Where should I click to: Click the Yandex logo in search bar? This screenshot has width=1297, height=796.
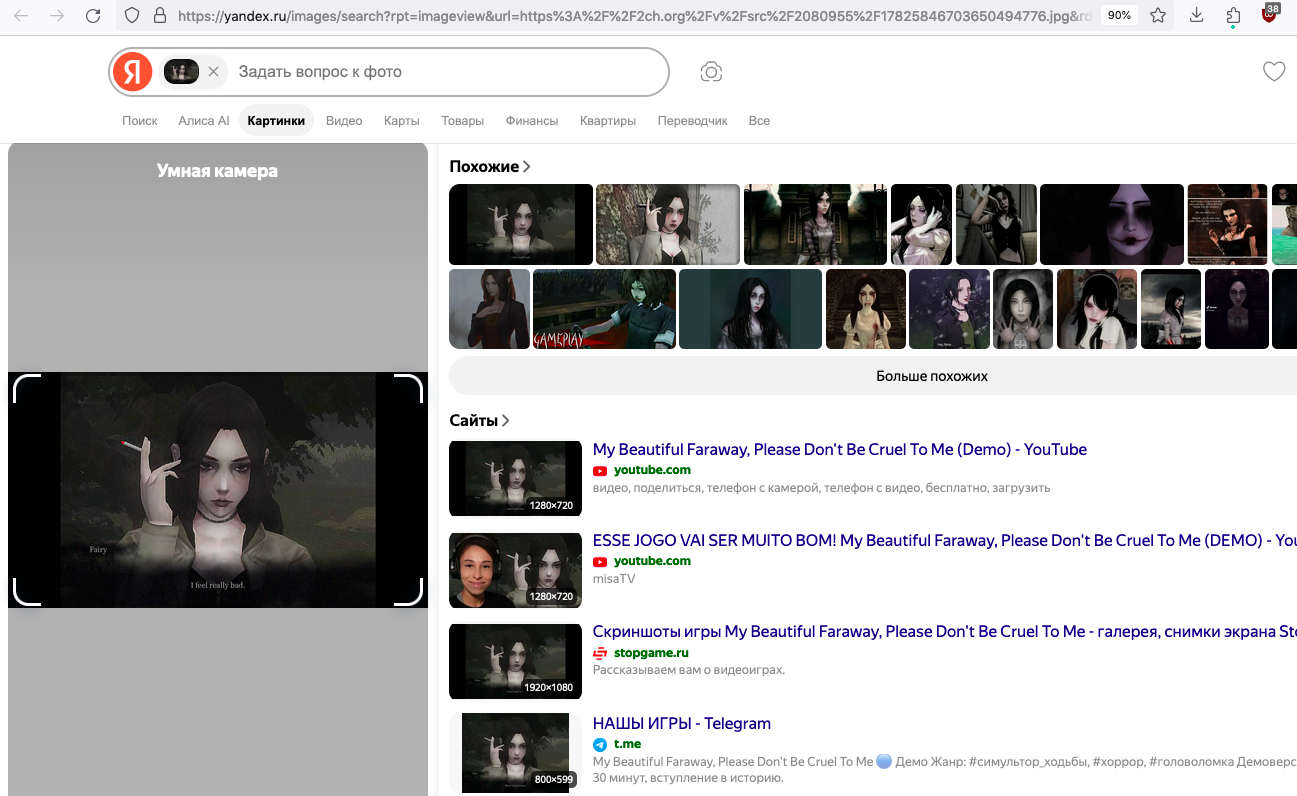(x=132, y=72)
